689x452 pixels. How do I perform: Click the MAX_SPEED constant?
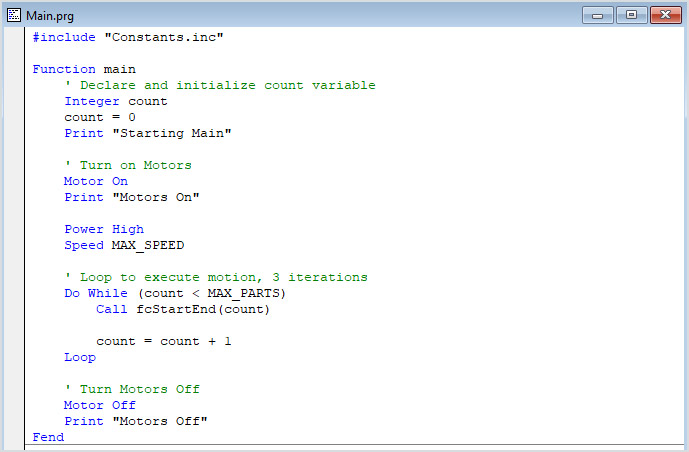point(147,245)
